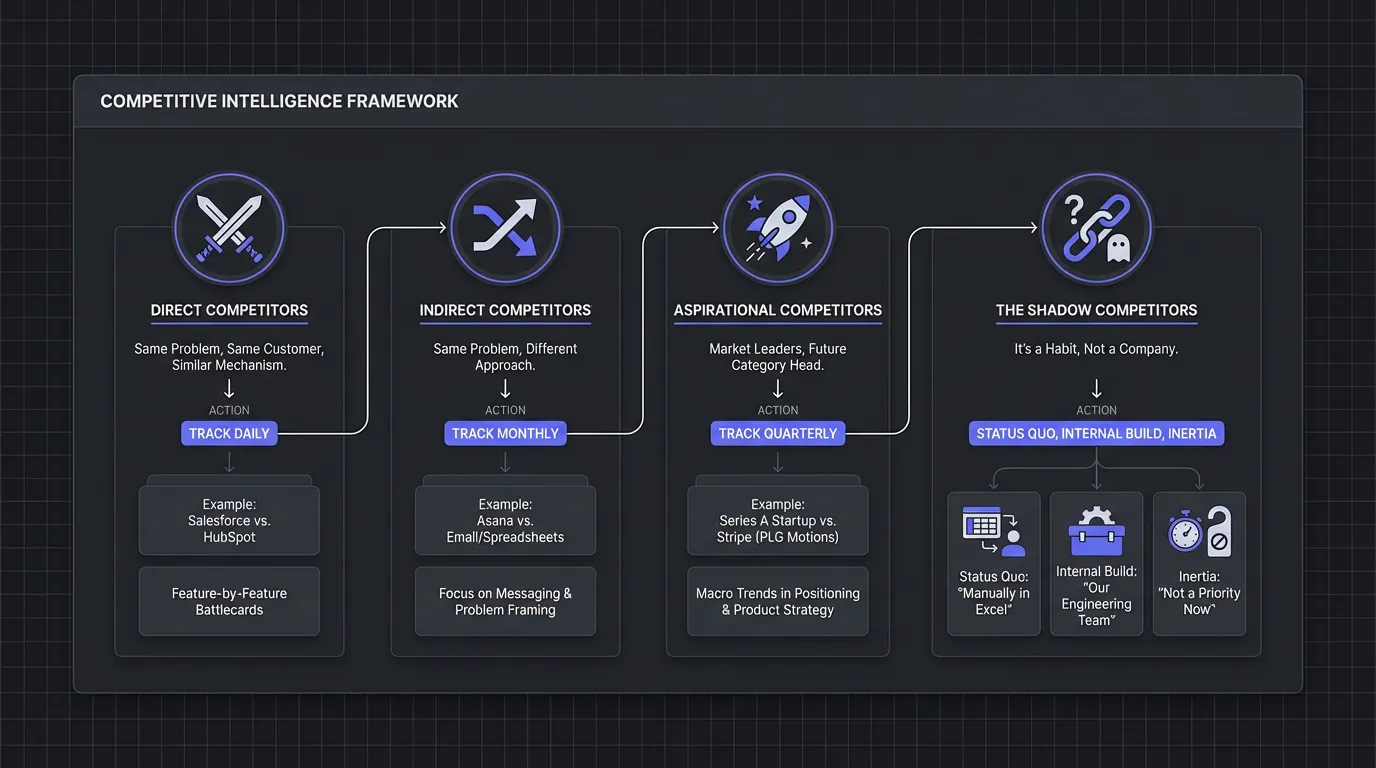Select Macro Trends in Positioning card
Viewport: 1376px width, 768px height.
778,601
